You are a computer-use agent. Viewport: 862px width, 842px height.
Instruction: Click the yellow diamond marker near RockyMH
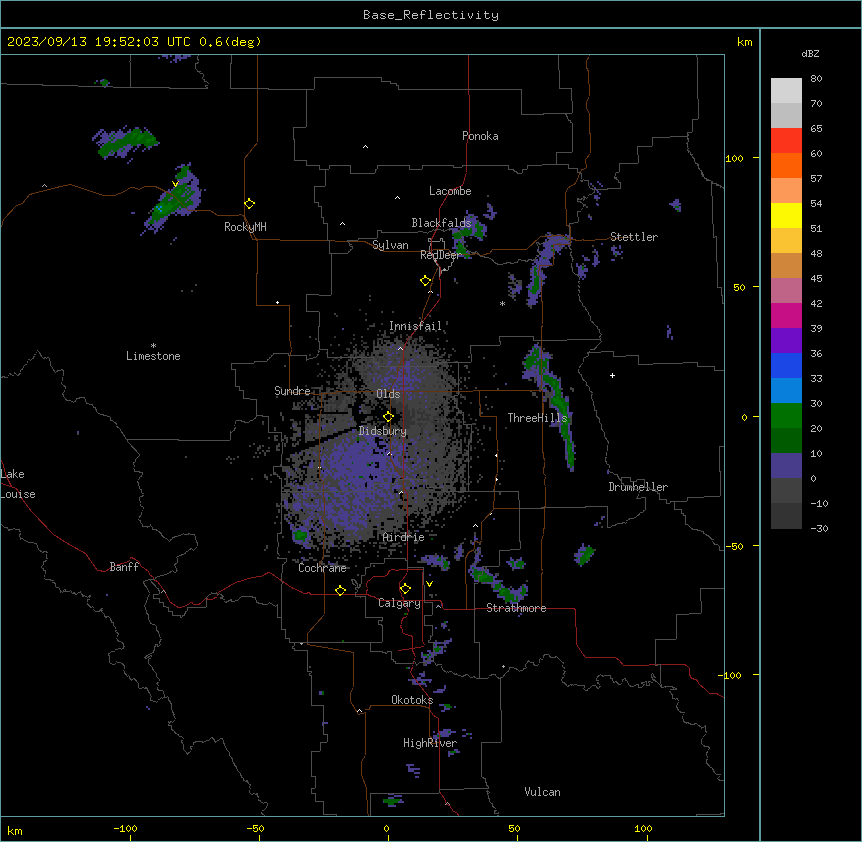click(250, 204)
